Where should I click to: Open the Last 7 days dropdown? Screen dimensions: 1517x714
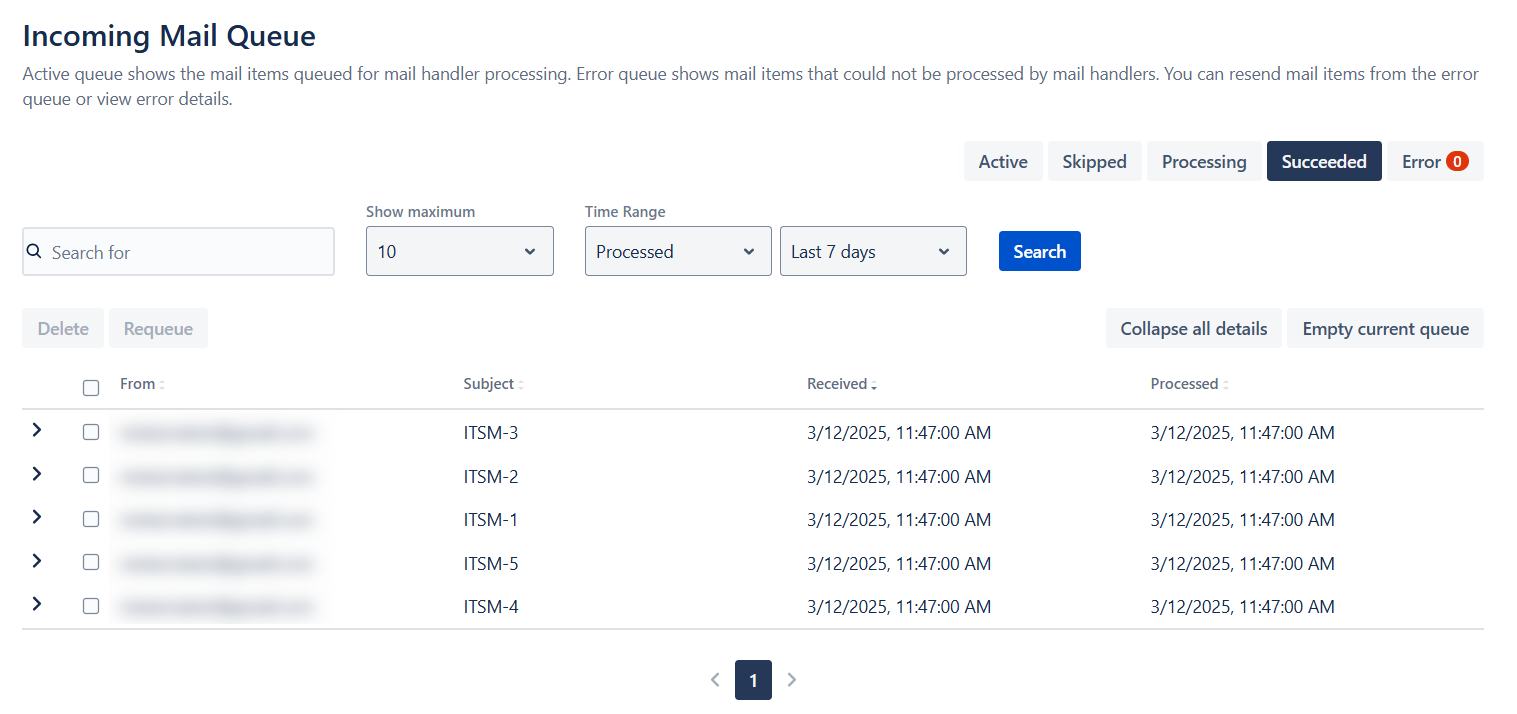872,251
